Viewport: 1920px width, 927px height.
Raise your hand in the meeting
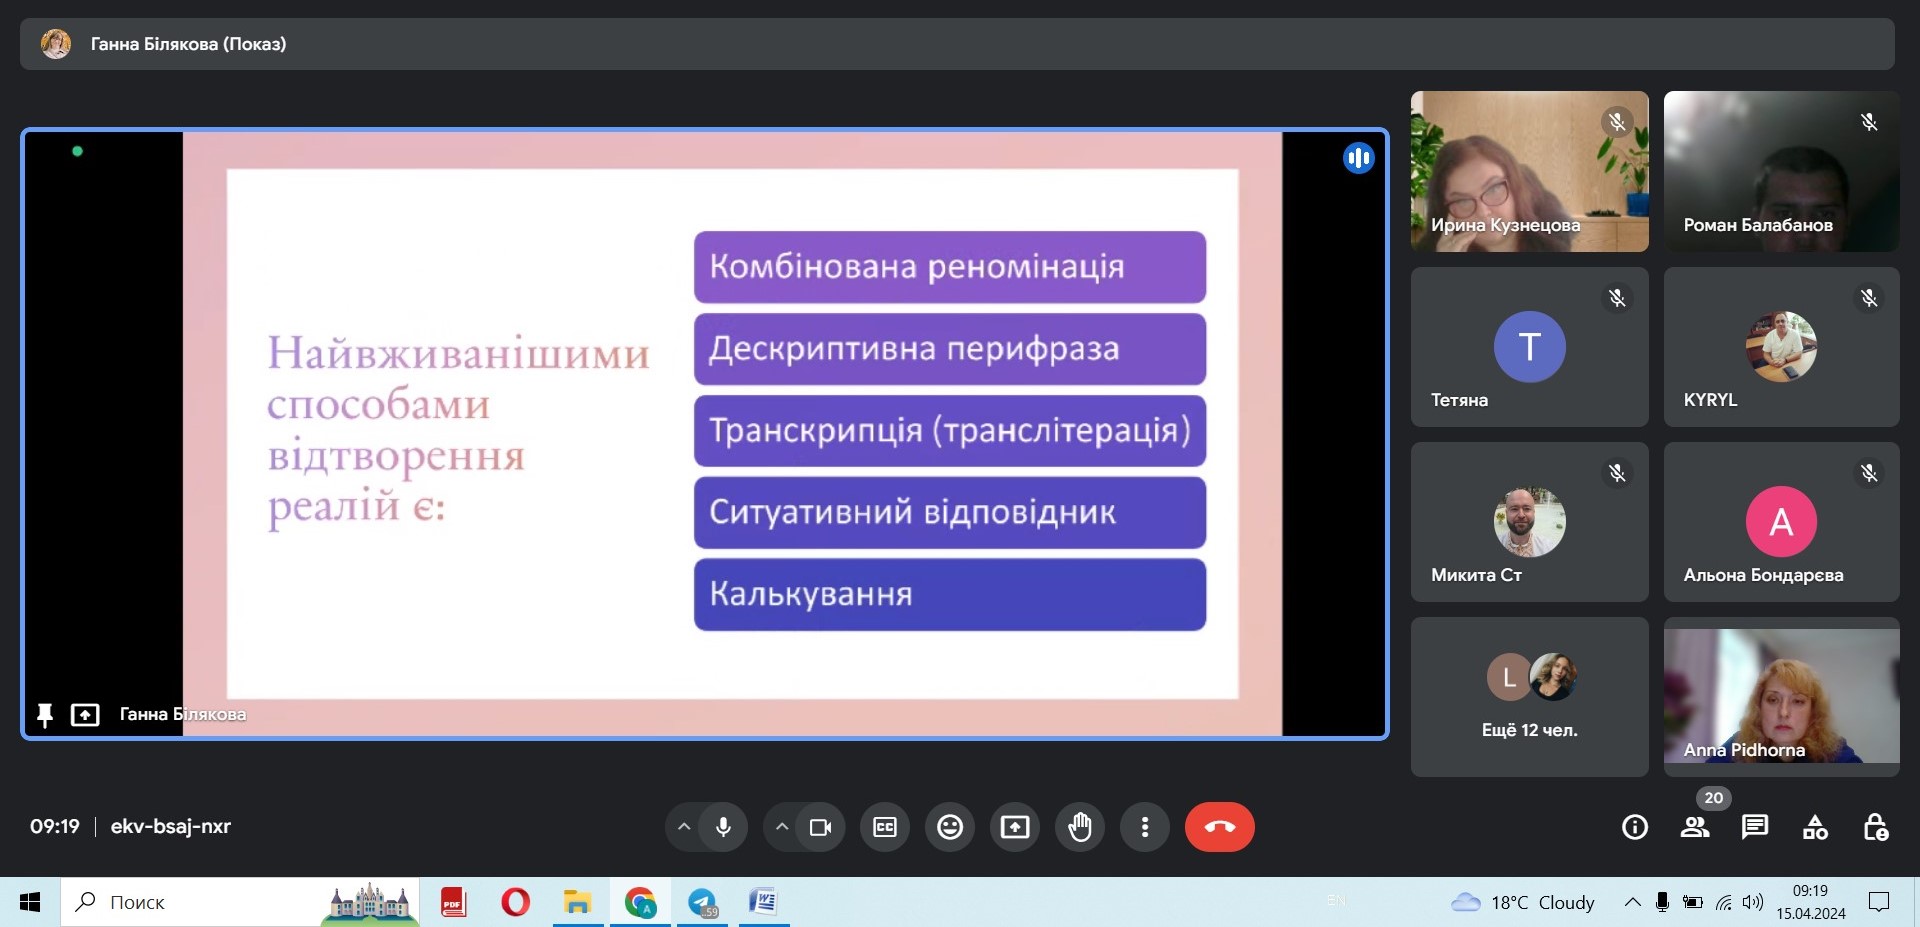[x=1080, y=827]
